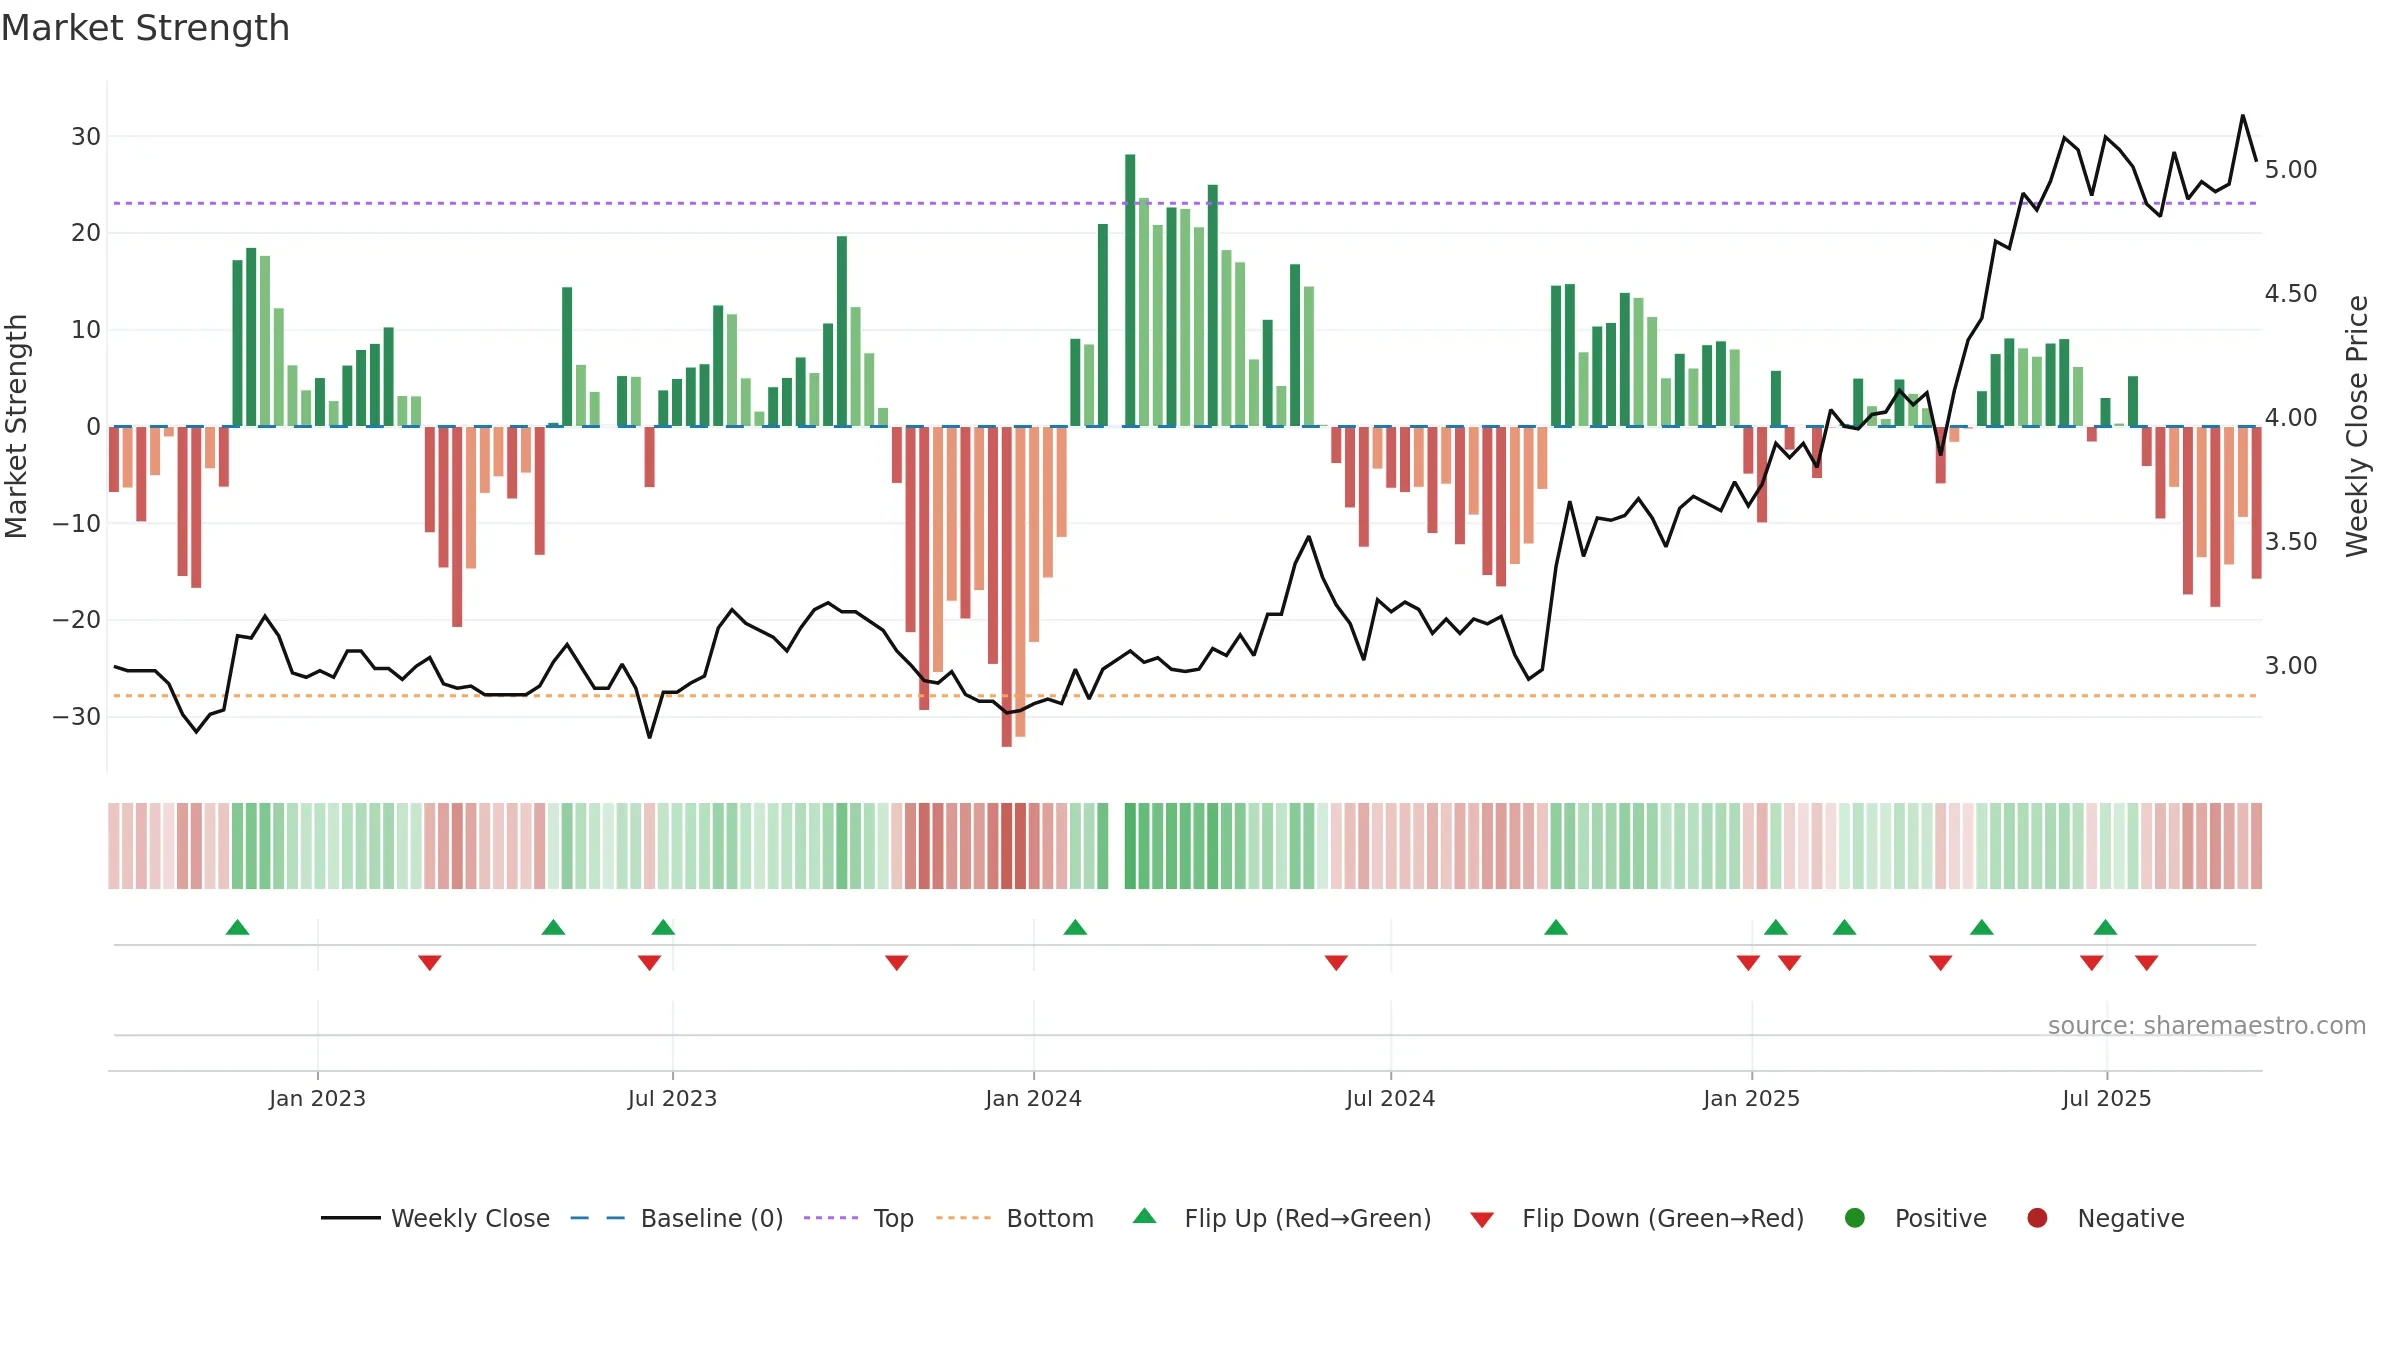Click the −30 left axis label
This screenshot has height=1350, width=2400.
click(x=77, y=717)
